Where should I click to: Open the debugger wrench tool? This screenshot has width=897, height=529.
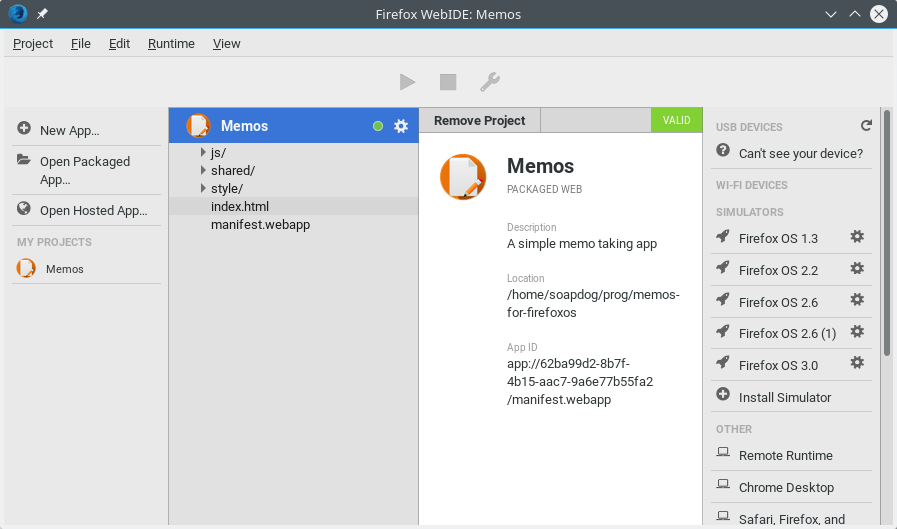tap(490, 82)
